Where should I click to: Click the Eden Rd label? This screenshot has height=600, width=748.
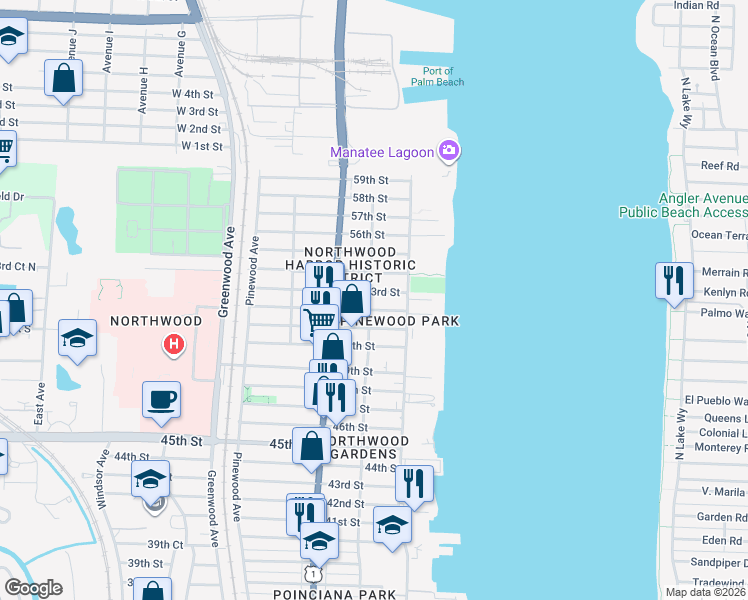click(x=722, y=540)
